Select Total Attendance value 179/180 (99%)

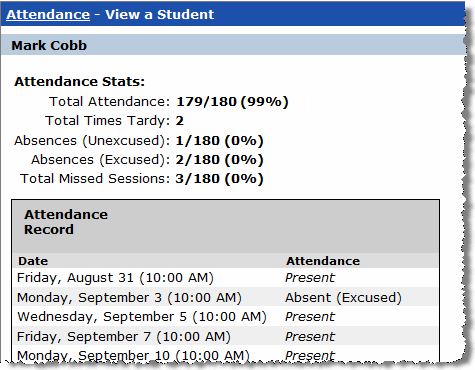tap(232, 102)
